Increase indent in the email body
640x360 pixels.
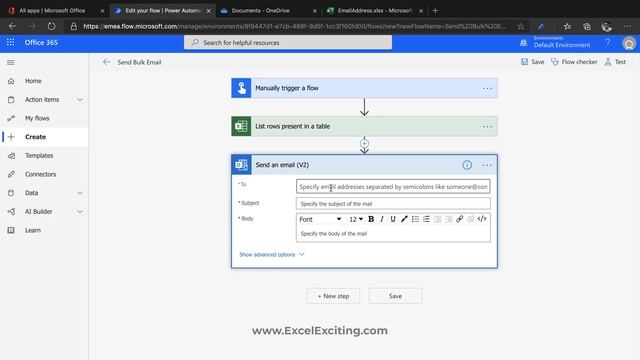(x=449, y=219)
